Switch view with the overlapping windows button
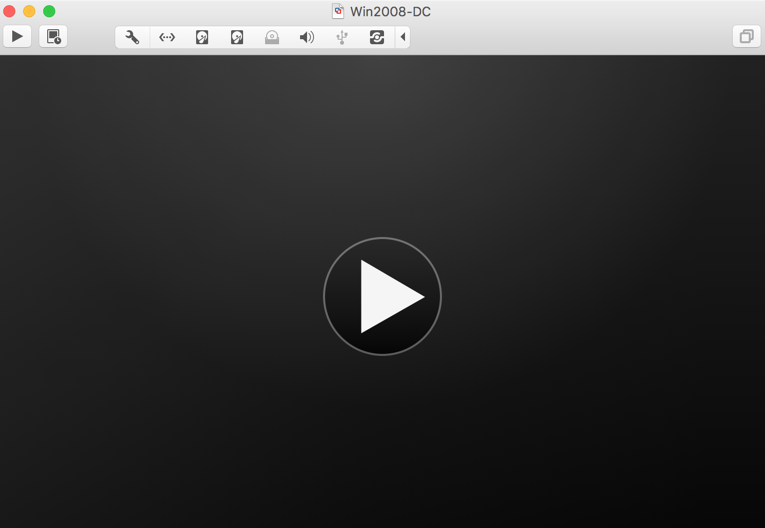This screenshot has height=528, width=765. click(x=746, y=37)
